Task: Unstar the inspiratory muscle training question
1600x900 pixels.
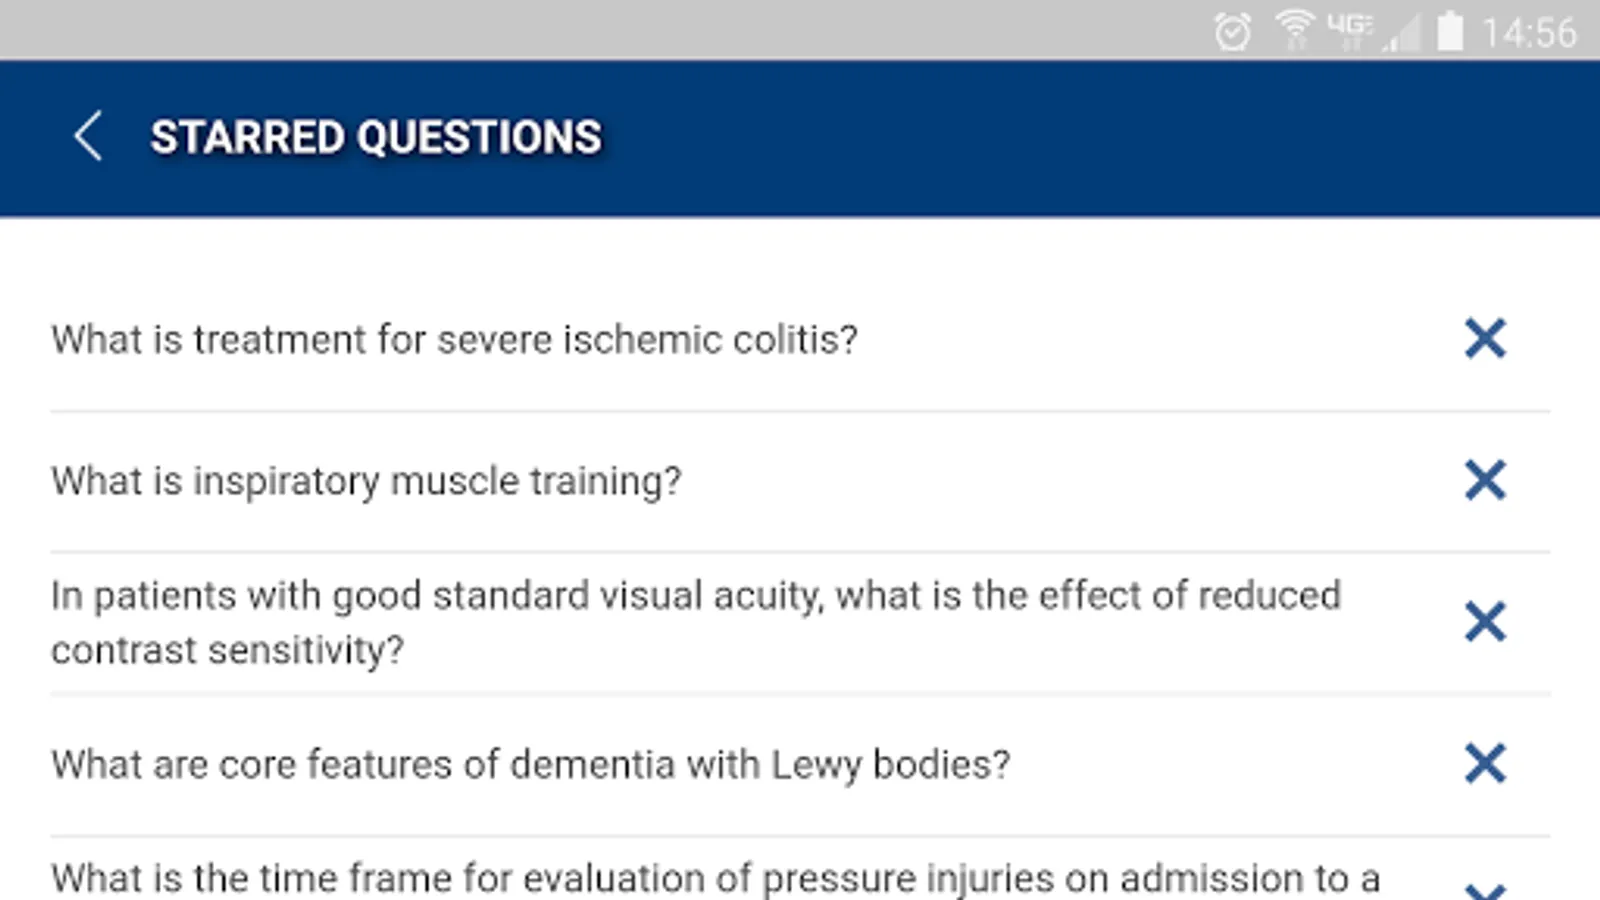Action: point(1485,480)
